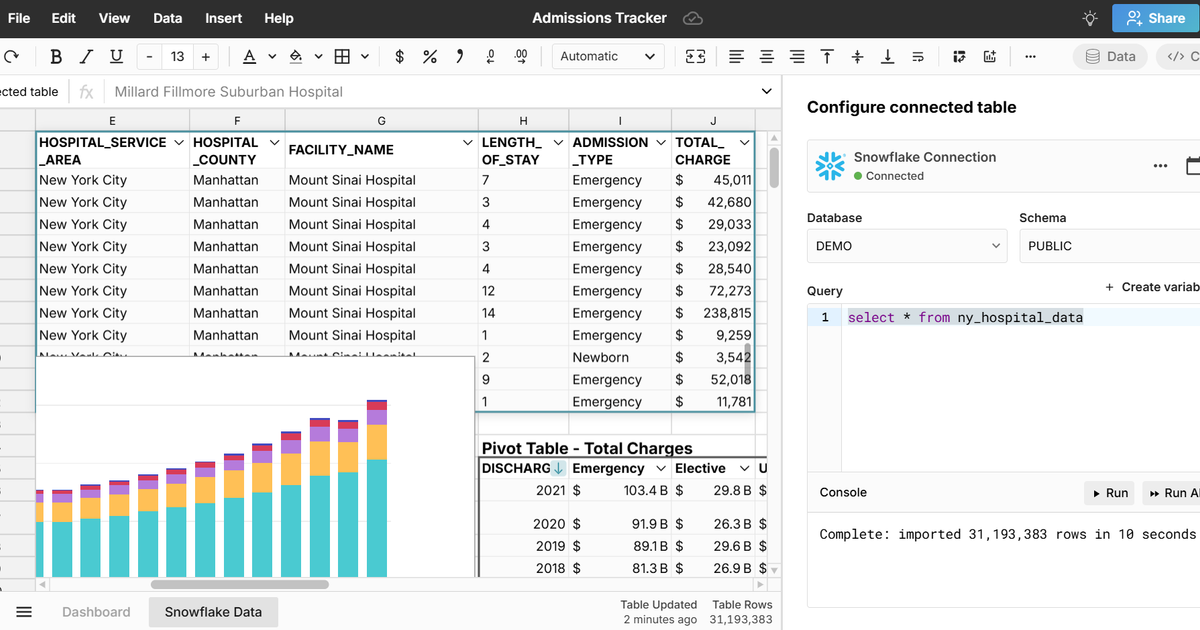Image resolution: width=1200 pixels, height=630 pixels.
Task: Open the View menu
Action: pyautogui.click(x=114, y=18)
